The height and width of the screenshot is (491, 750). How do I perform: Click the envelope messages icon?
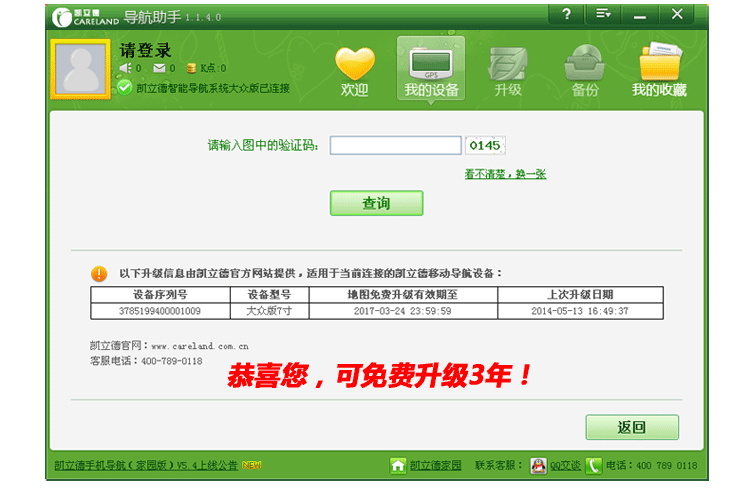click(x=159, y=68)
